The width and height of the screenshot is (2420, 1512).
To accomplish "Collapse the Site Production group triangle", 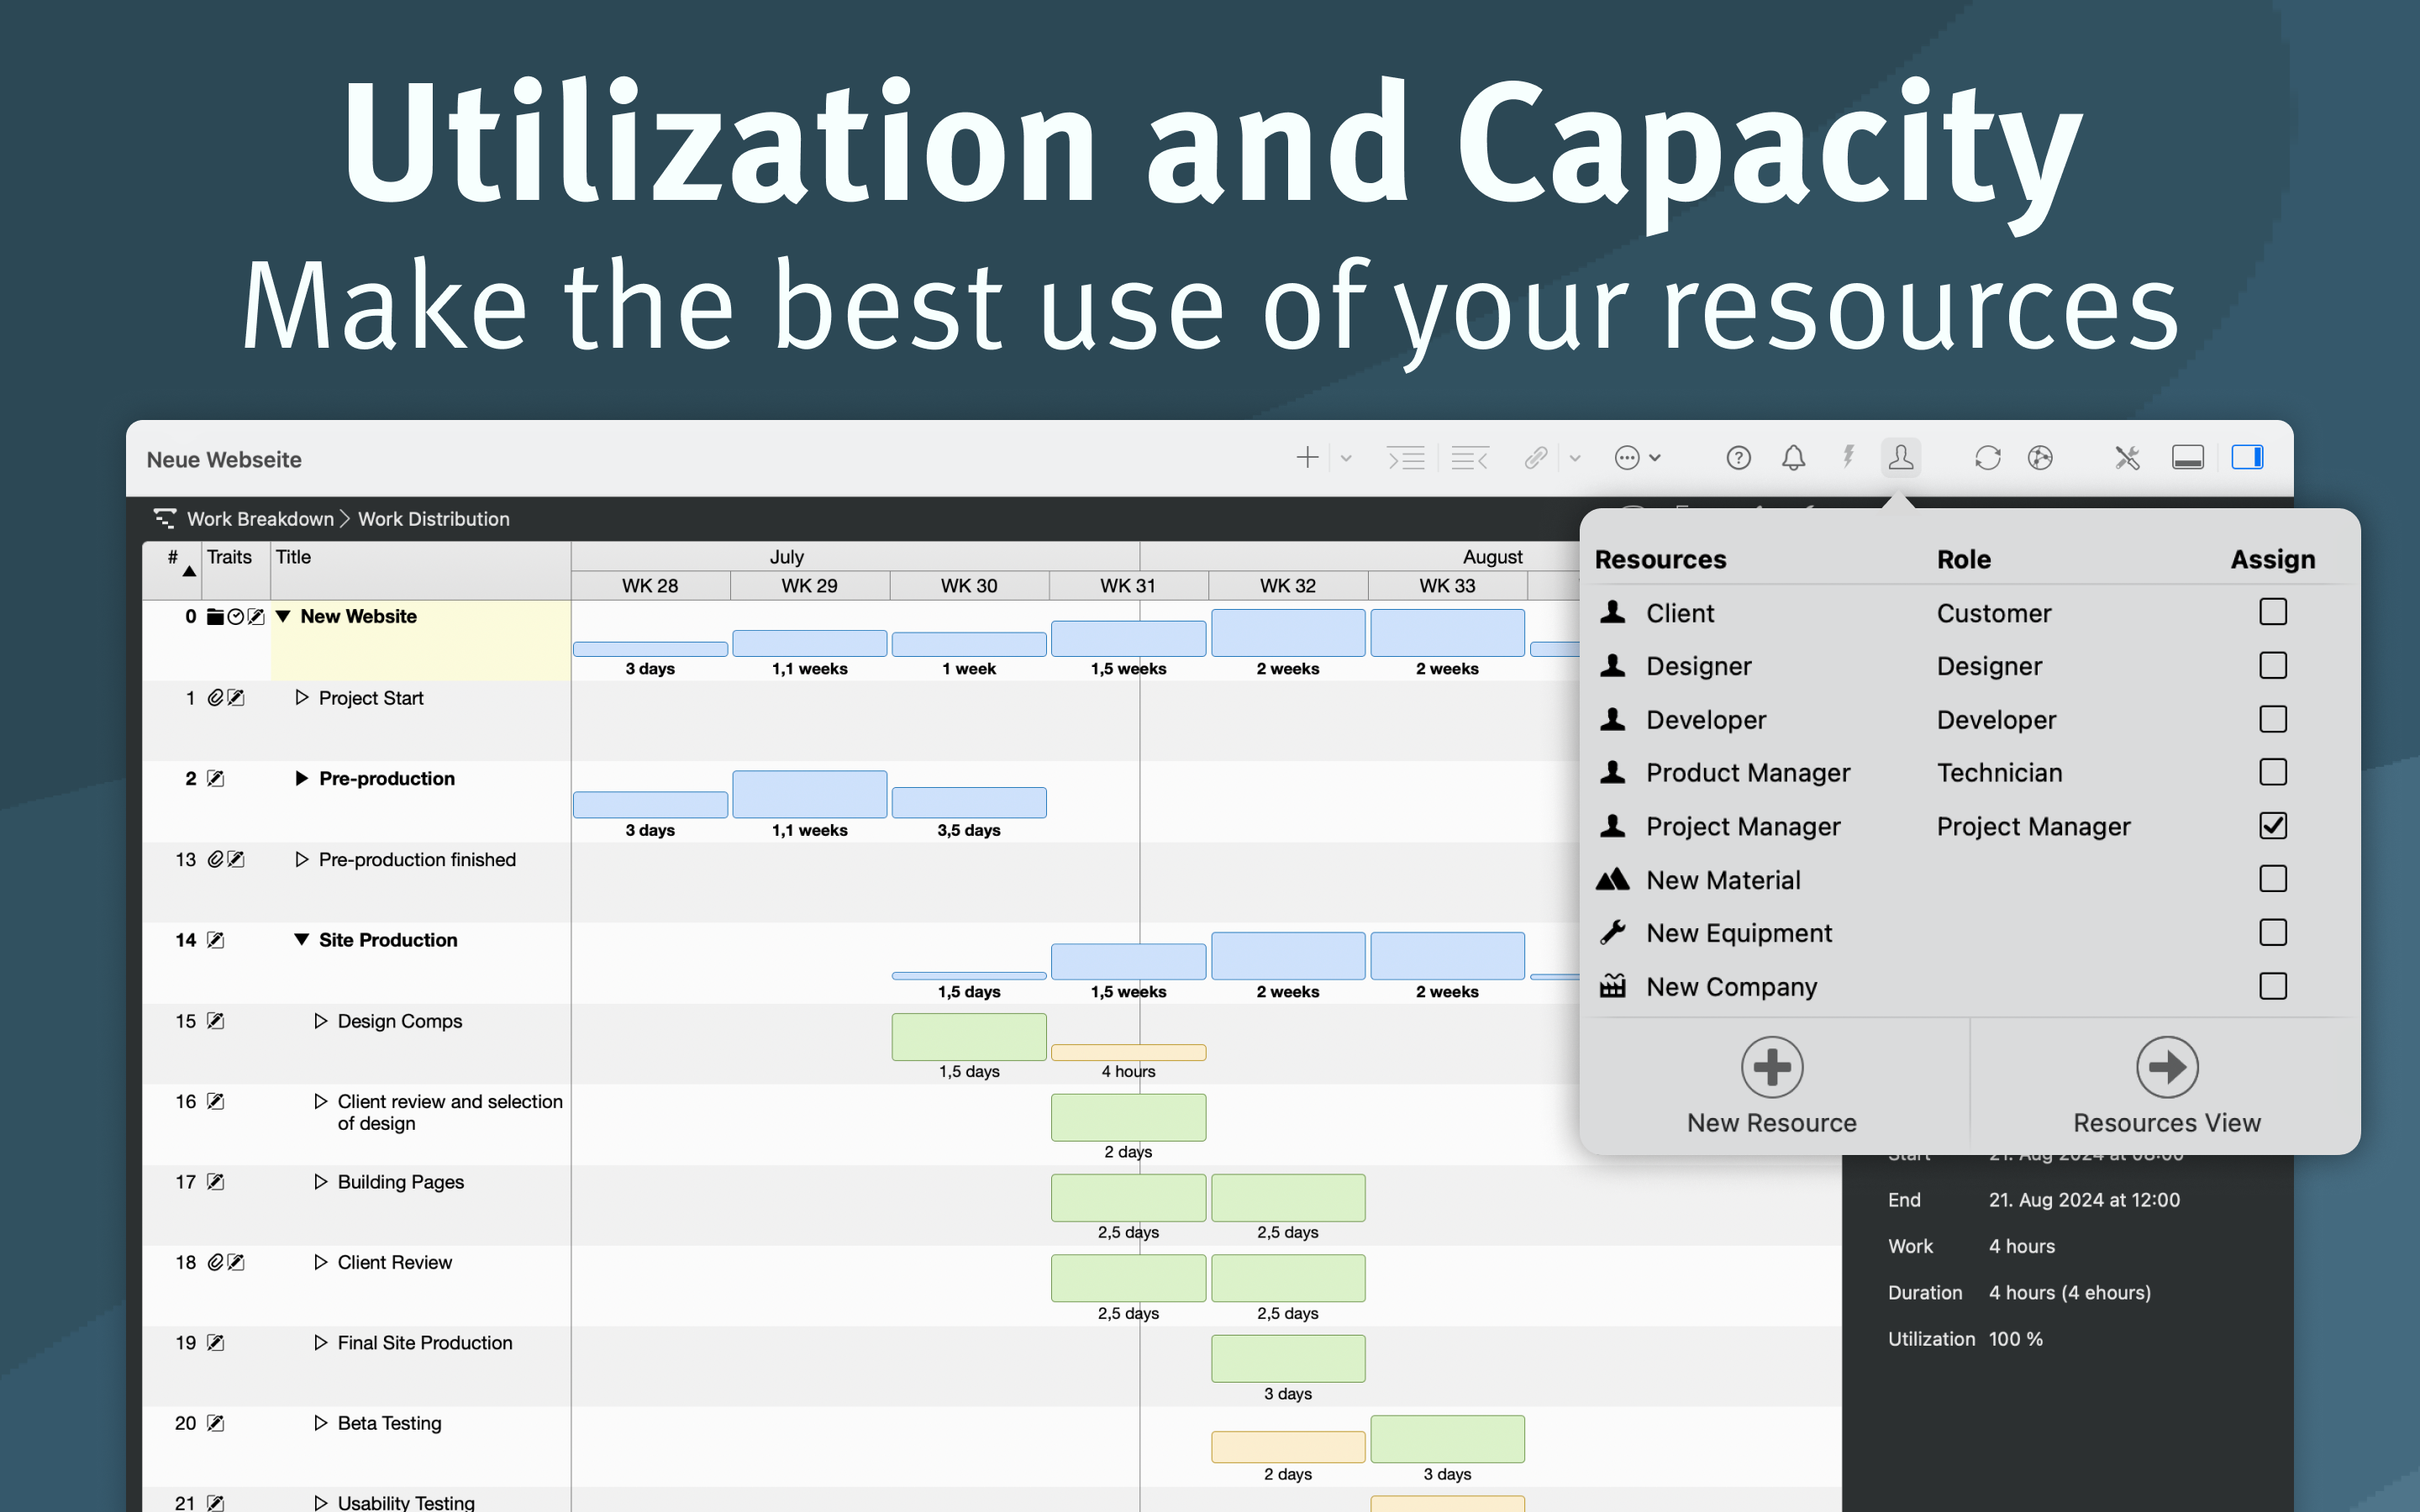I will click(x=301, y=940).
